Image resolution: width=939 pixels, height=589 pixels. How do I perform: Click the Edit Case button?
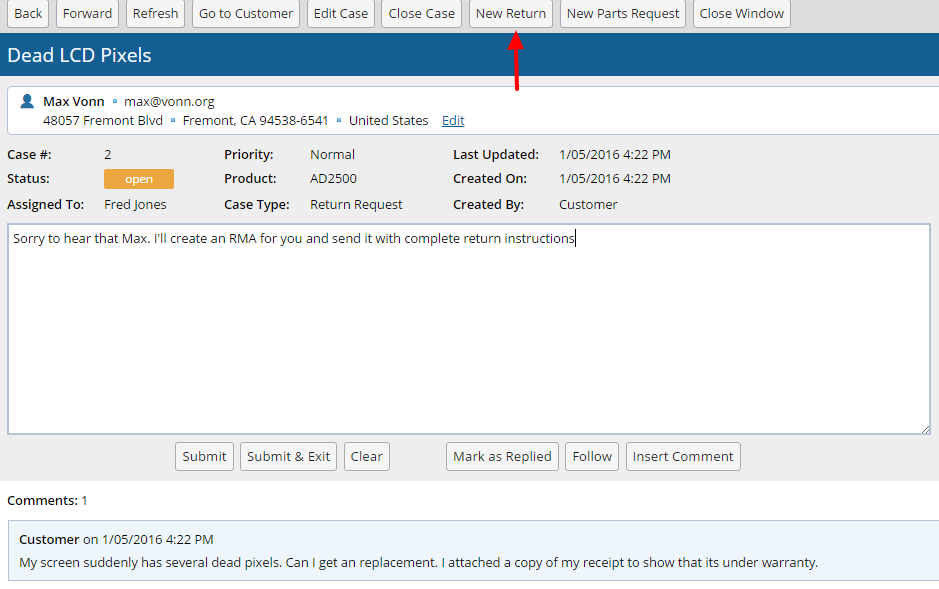click(340, 14)
